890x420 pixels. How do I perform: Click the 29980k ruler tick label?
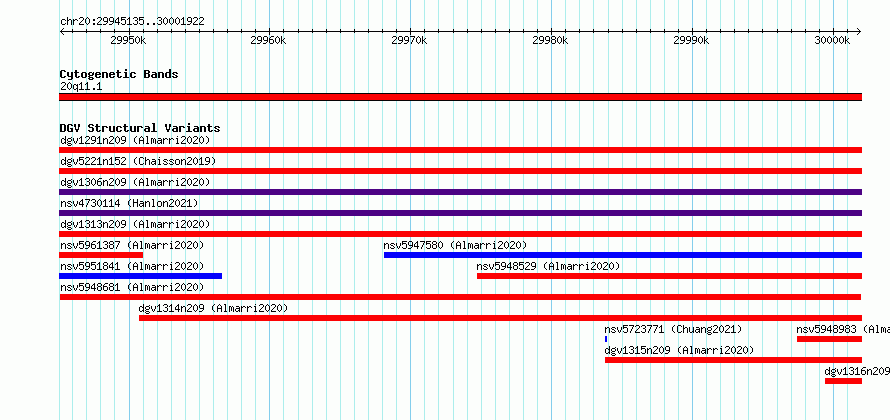[x=550, y=40]
